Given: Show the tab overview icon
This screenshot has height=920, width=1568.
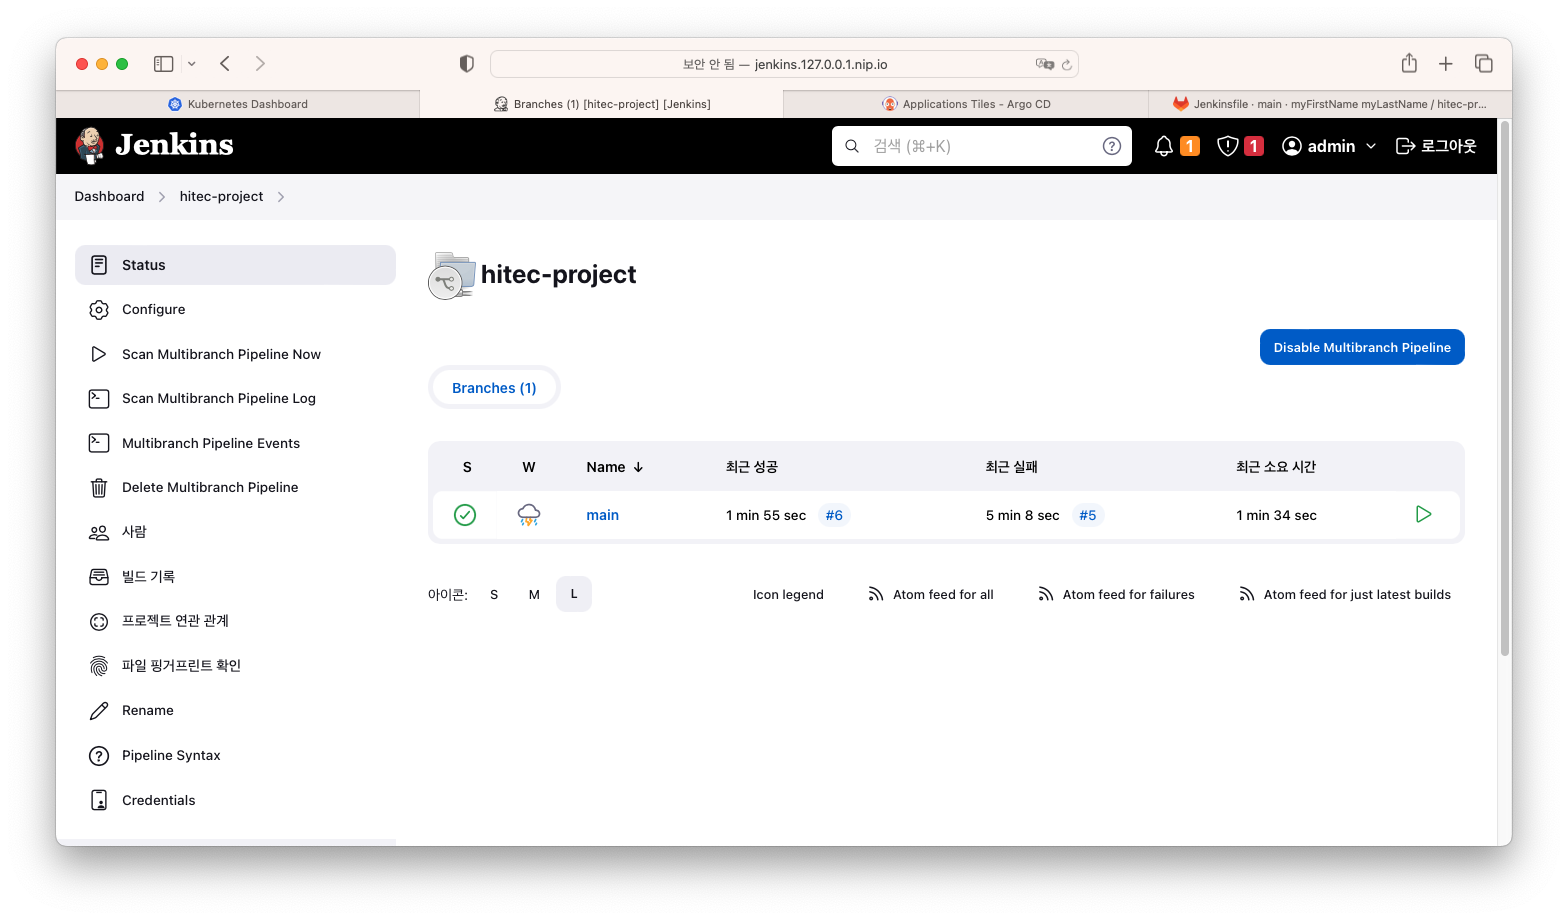Looking at the screenshot, I should coord(1484,64).
